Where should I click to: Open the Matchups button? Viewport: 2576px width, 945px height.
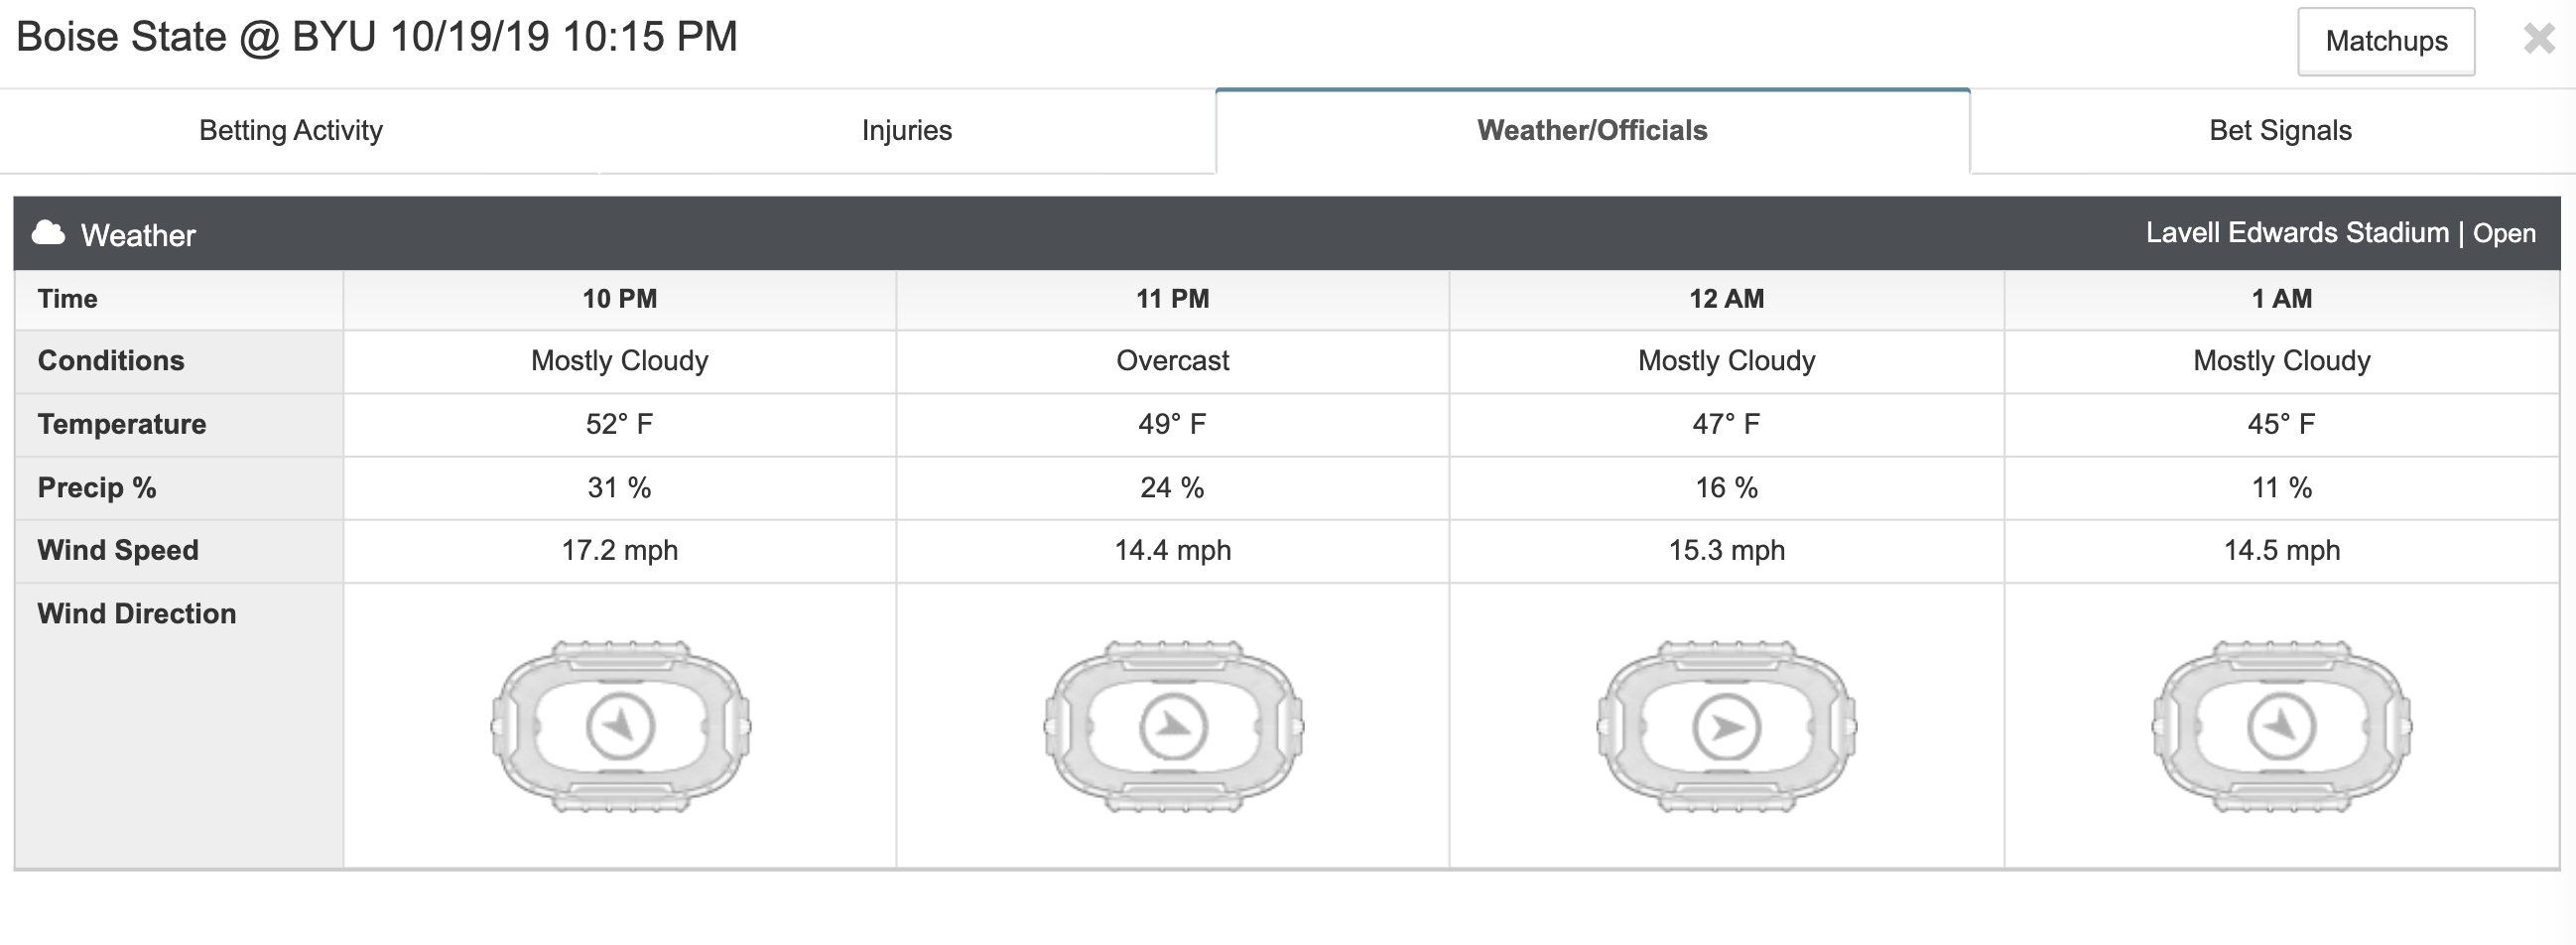[x=2386, y=41]
